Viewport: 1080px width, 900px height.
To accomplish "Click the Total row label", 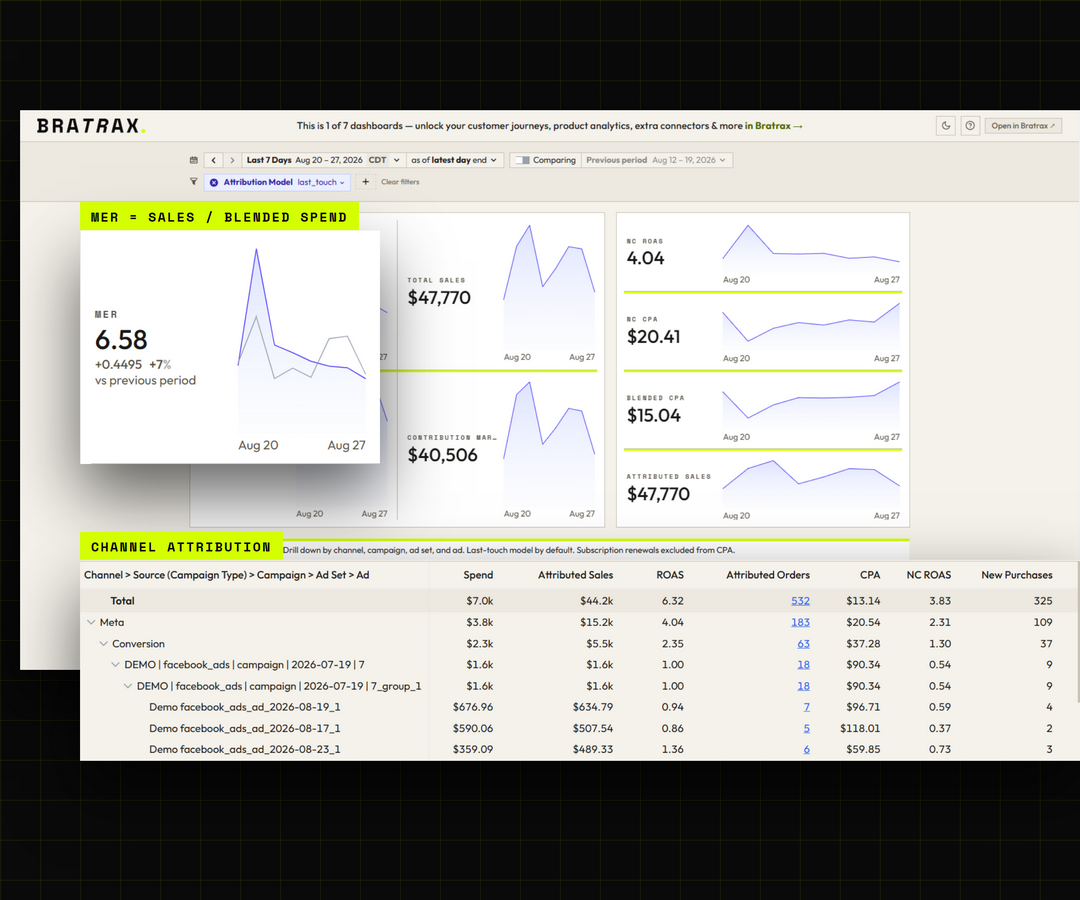I will pyautogui.click(x=123, y=600).
